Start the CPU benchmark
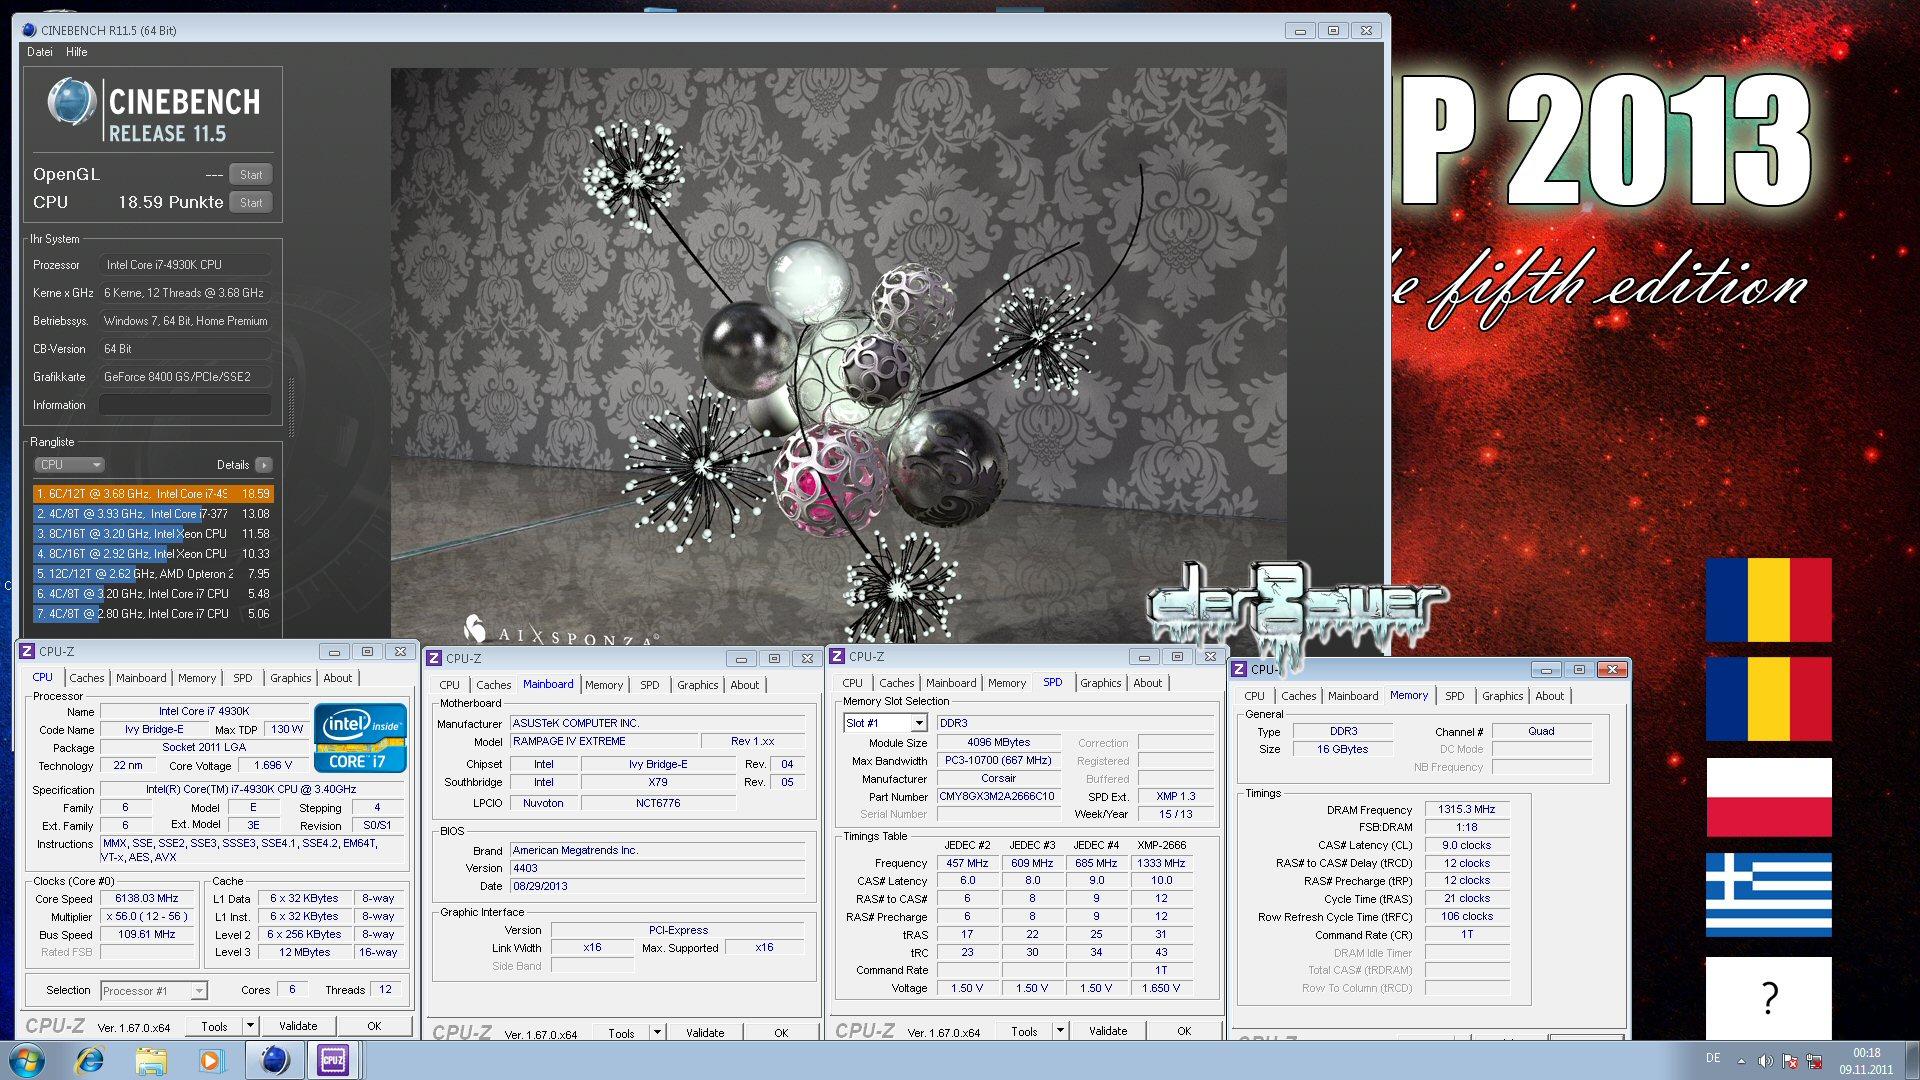Screen dimensions: 1920x1080 tap(251, 202)
